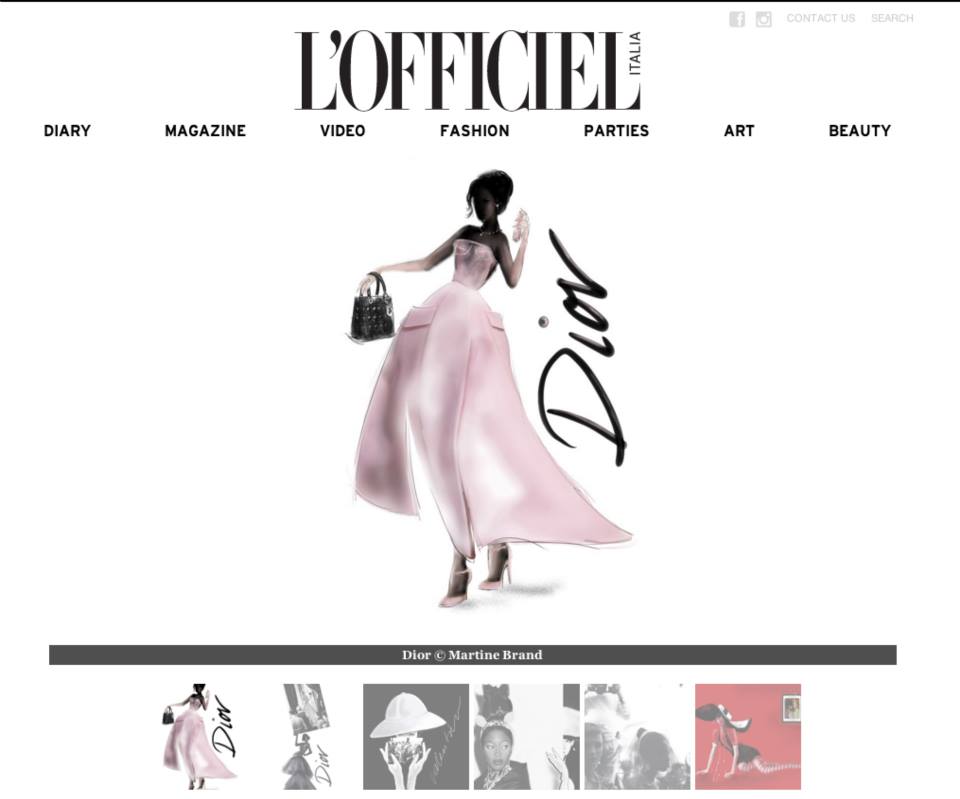Open the Search link
960x799 pixels.
pos(892,18)
